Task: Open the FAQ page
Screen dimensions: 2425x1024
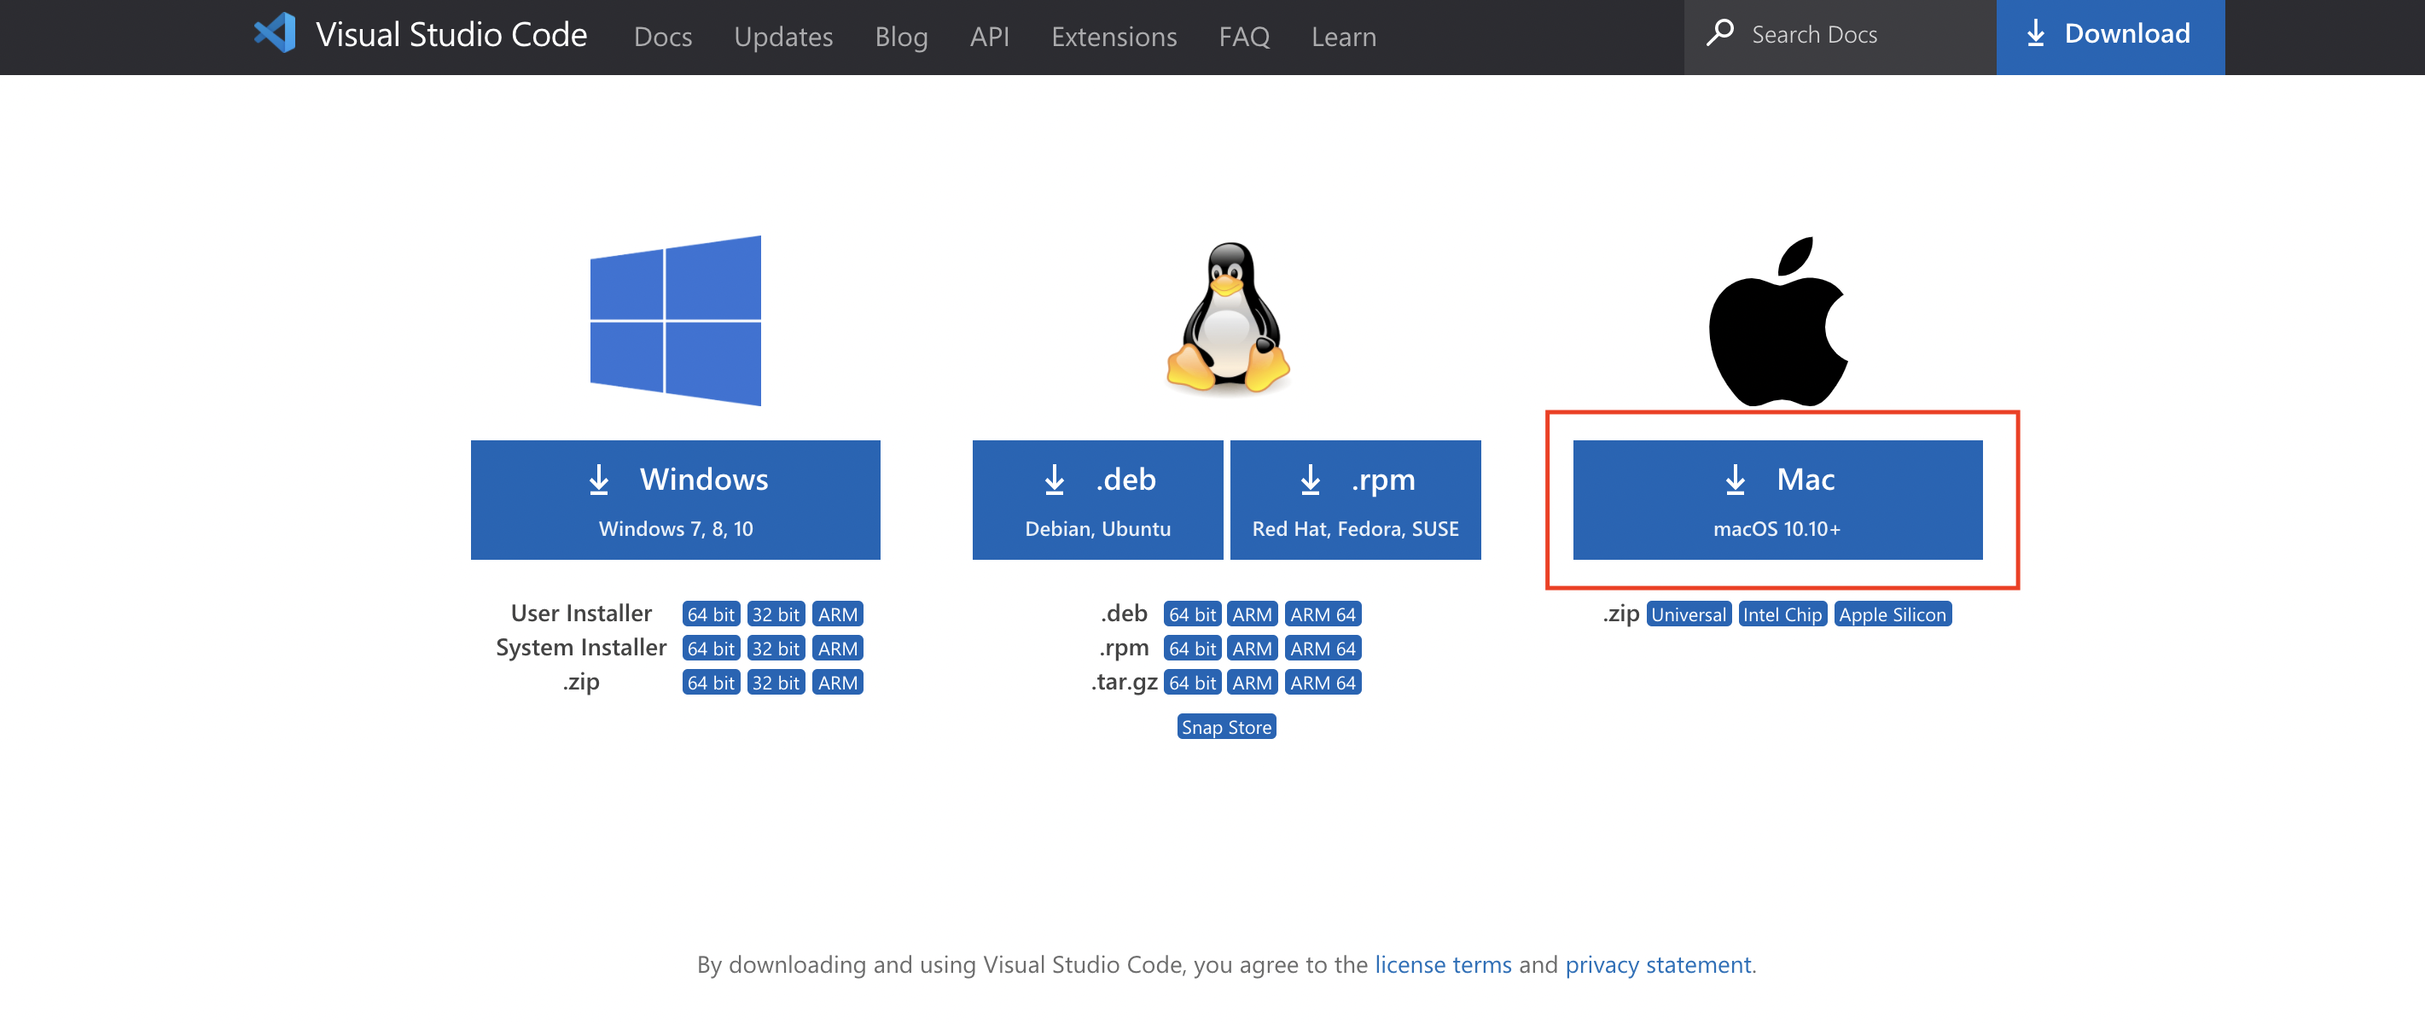Action: point(1243,36)
